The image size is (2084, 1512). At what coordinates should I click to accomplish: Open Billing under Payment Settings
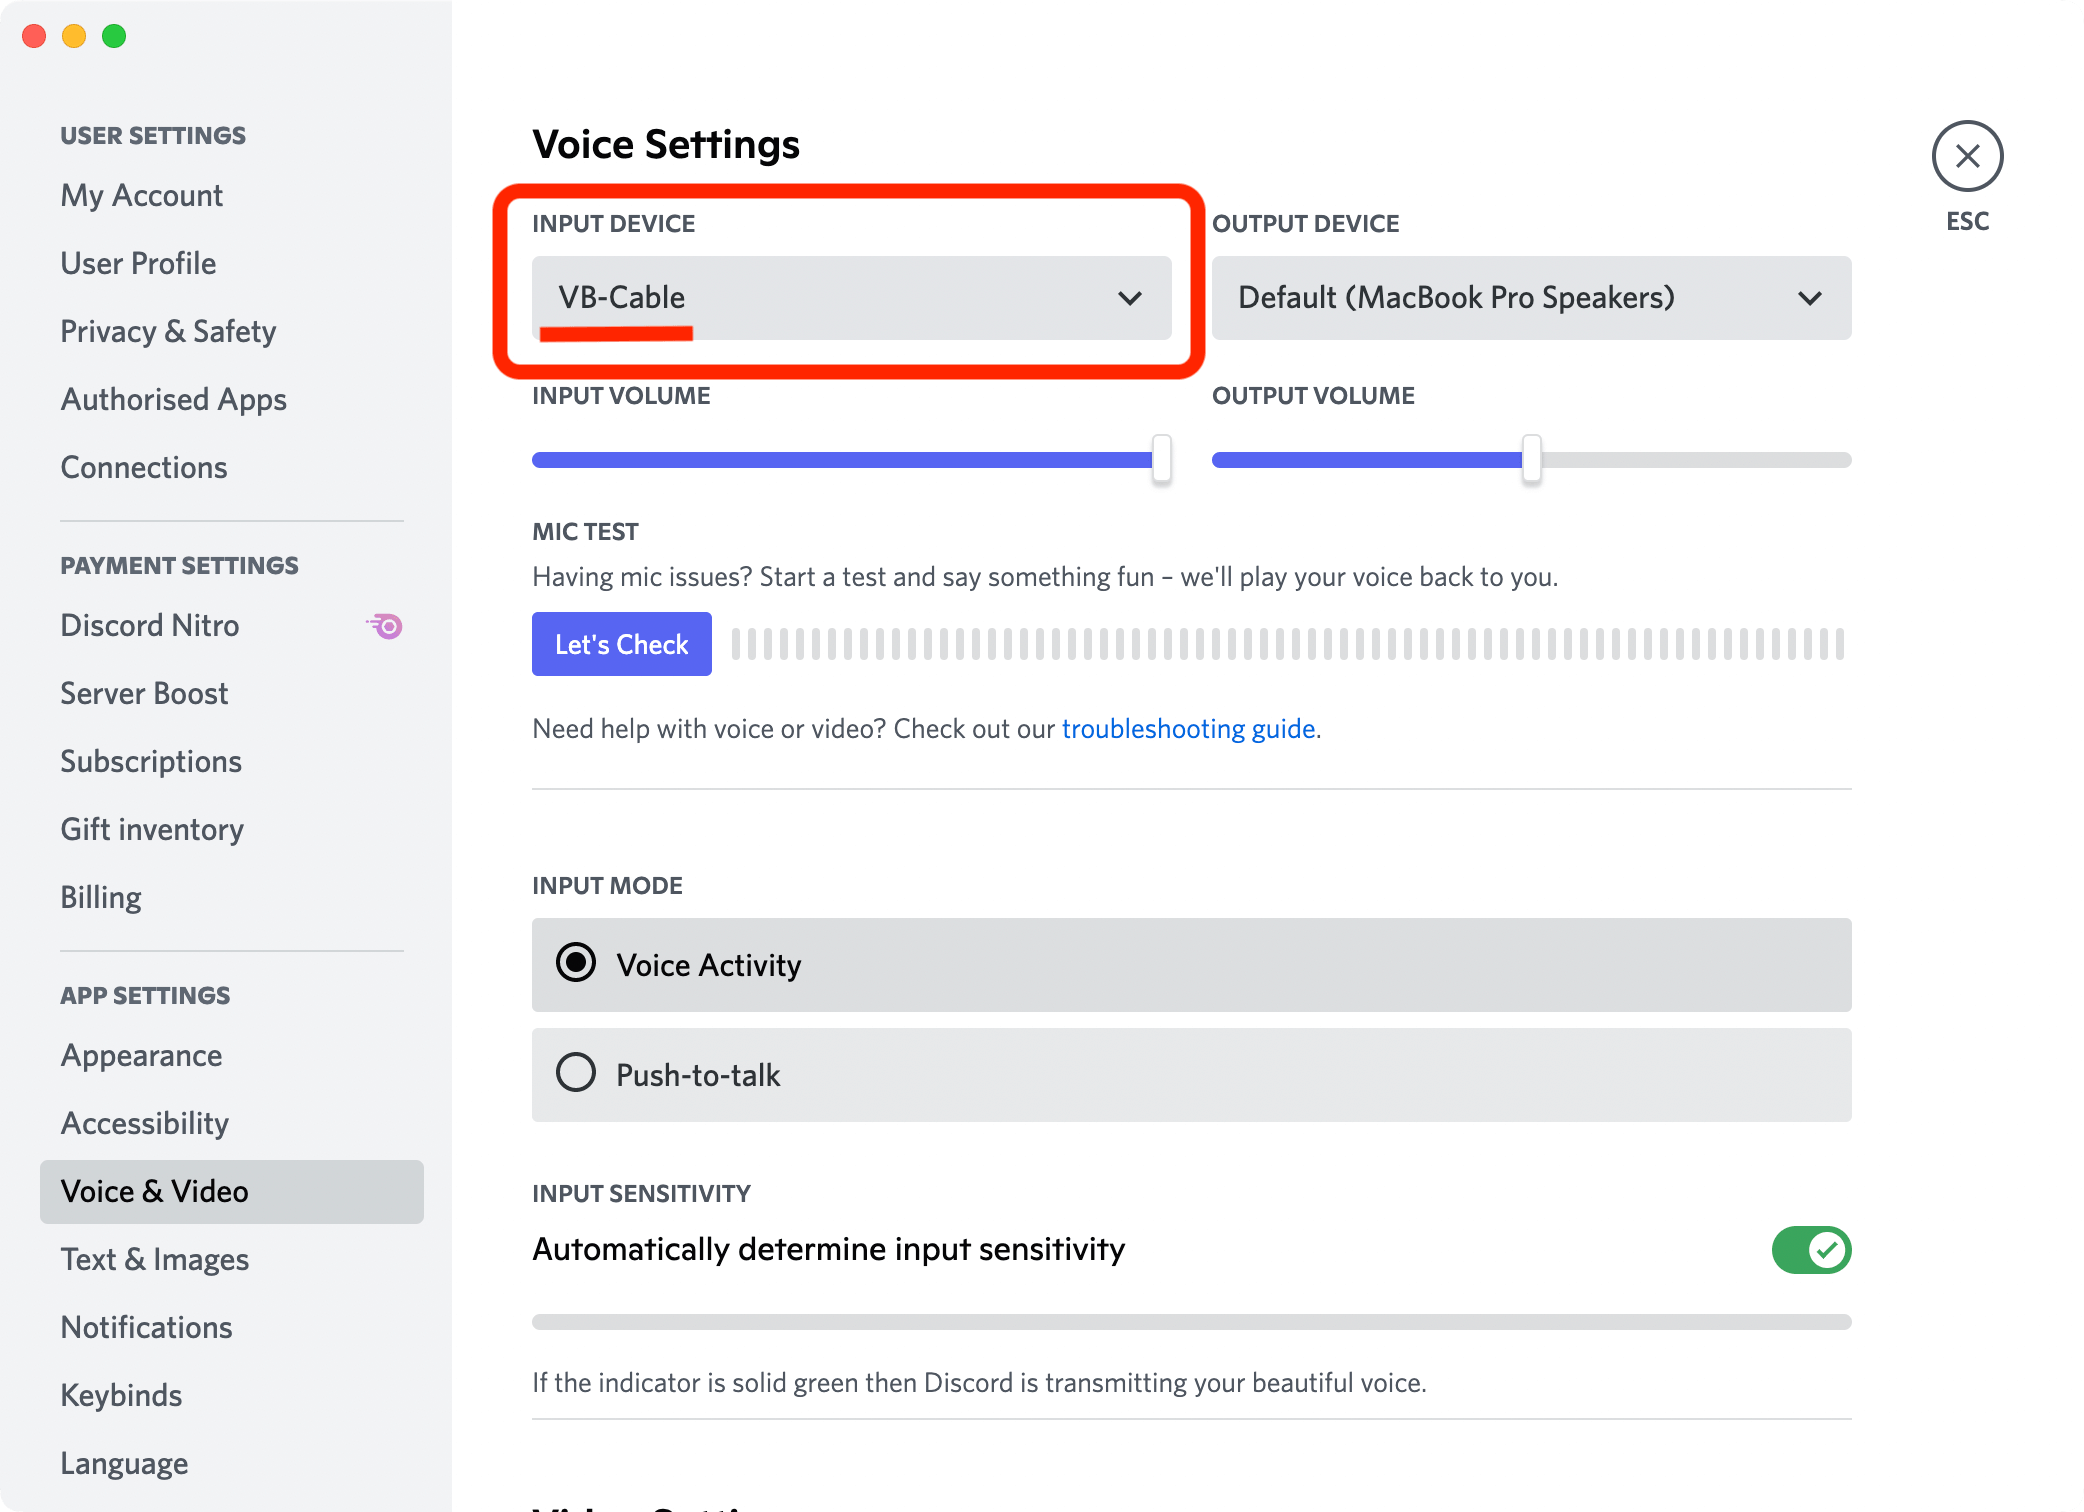tap(100, 897)
